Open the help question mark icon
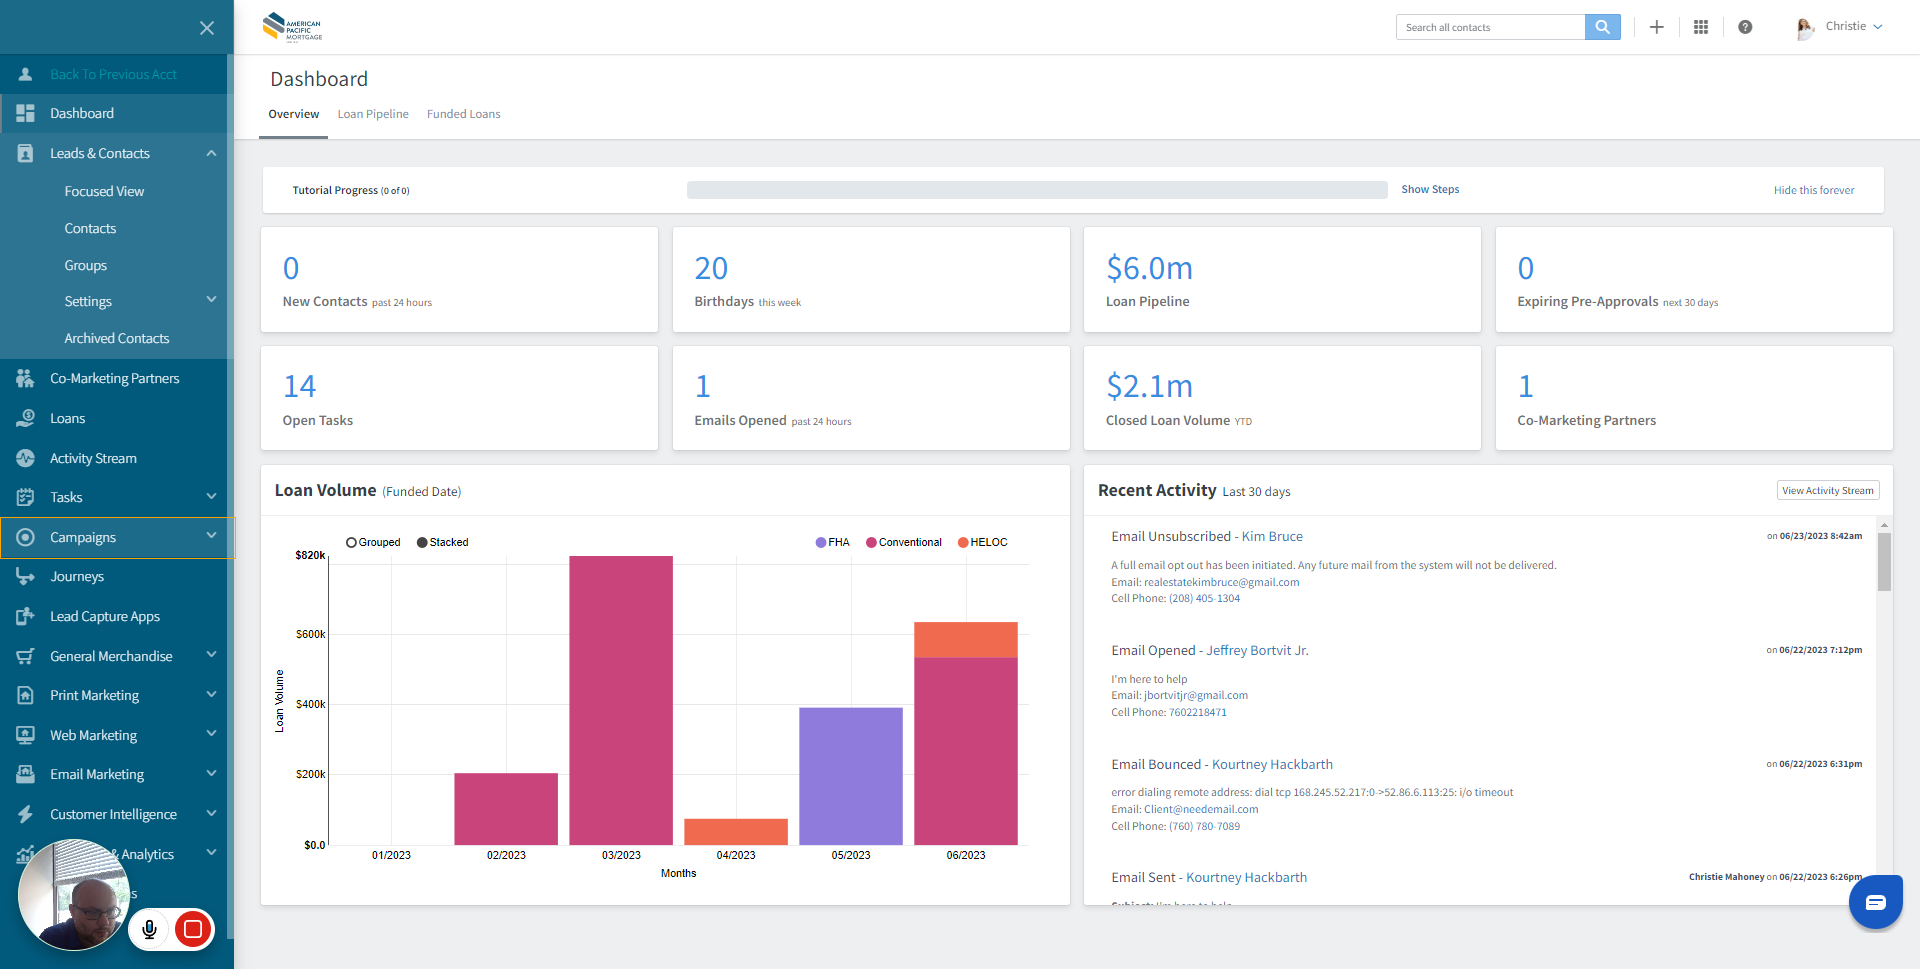1920x969 pixels. pyautogui.click(x=1745, y=27)
